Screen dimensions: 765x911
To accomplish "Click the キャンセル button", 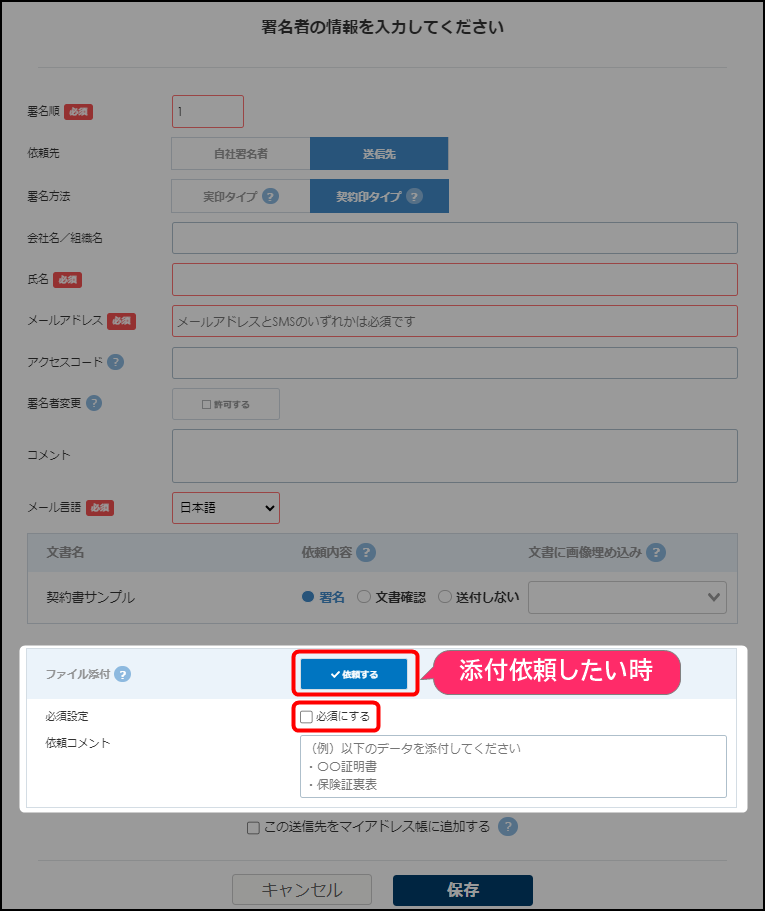I will [302, 890].
